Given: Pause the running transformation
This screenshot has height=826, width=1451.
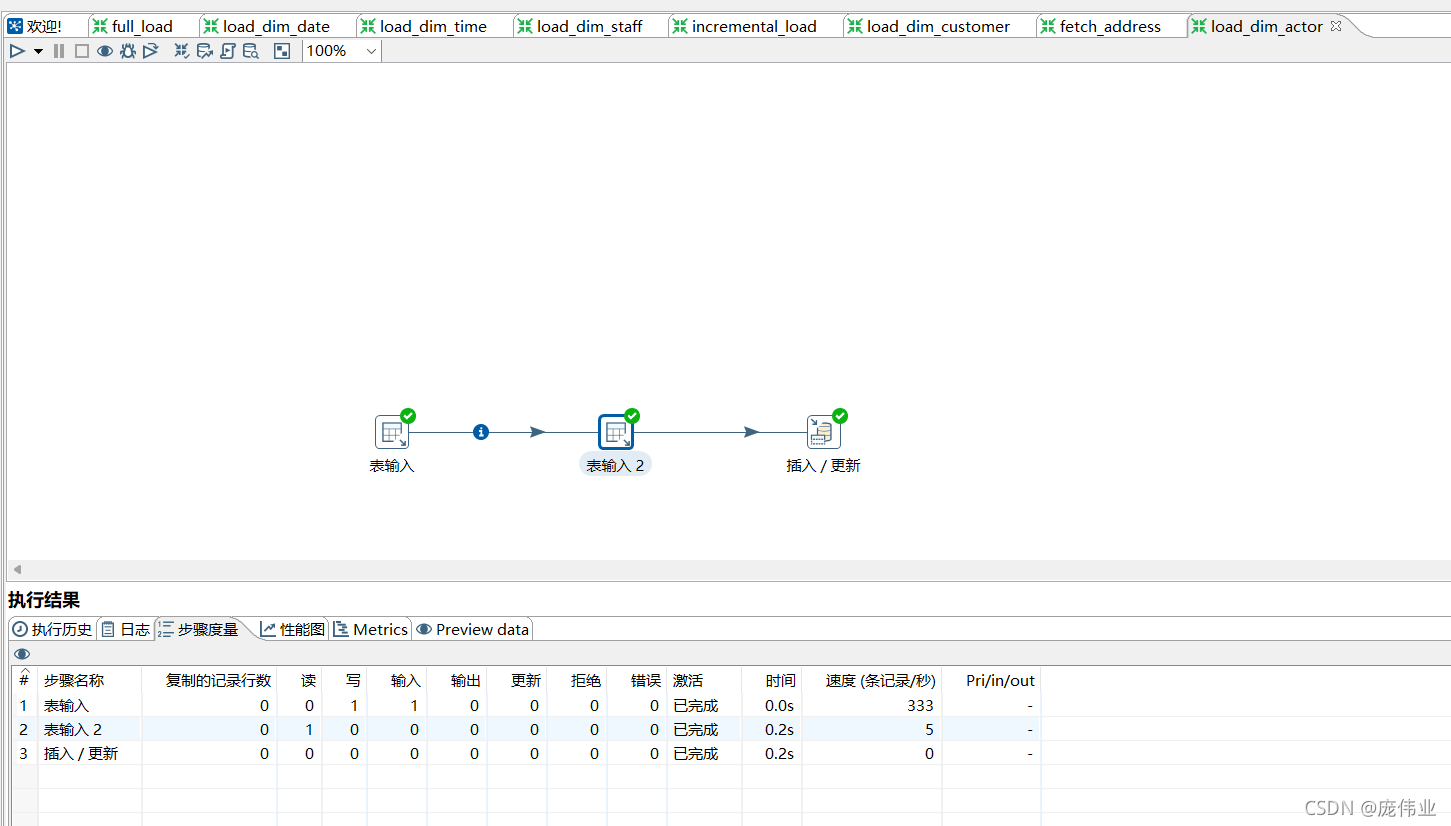Looking at the screenshot, I should coord(59,51).
